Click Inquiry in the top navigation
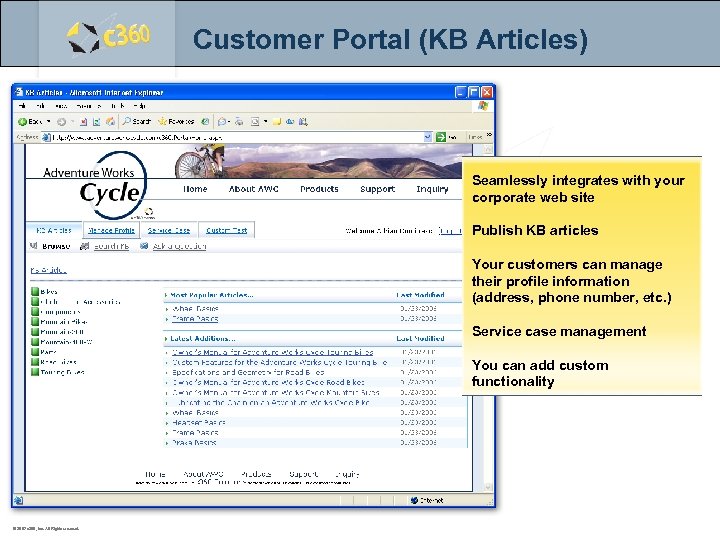Screen dimensions: 720x540 tap(432, 189)
